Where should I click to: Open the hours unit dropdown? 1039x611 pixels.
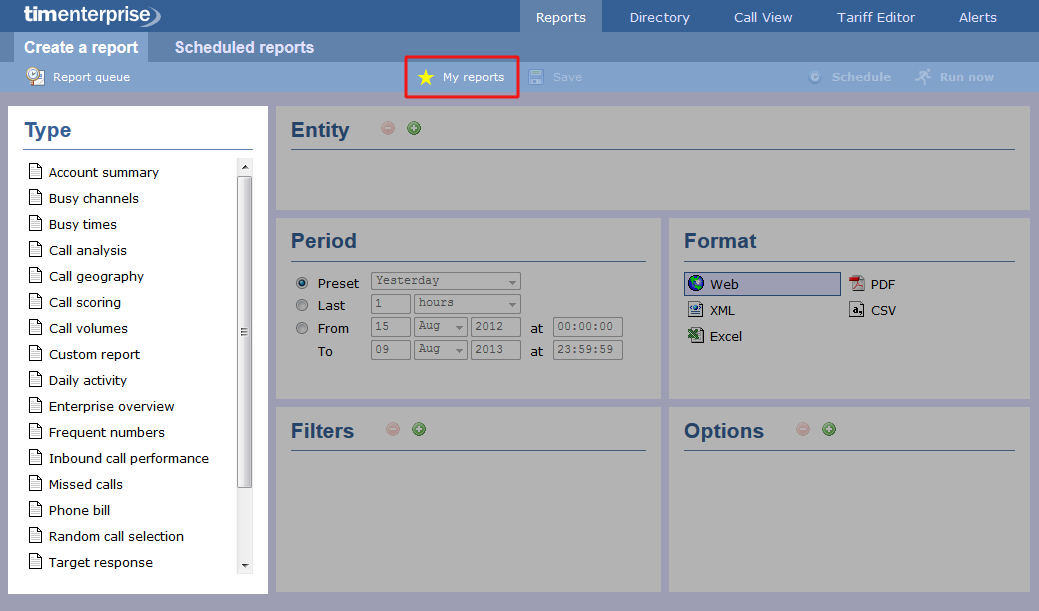(x=466, y=304)
